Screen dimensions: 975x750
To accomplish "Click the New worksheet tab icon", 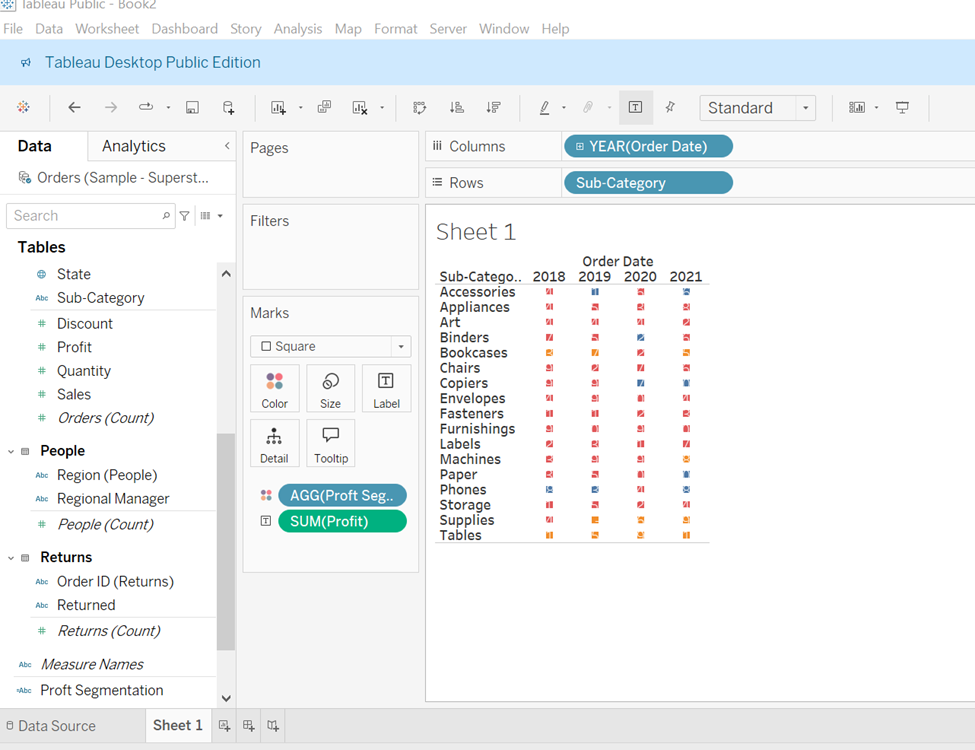I will (224, 726).
